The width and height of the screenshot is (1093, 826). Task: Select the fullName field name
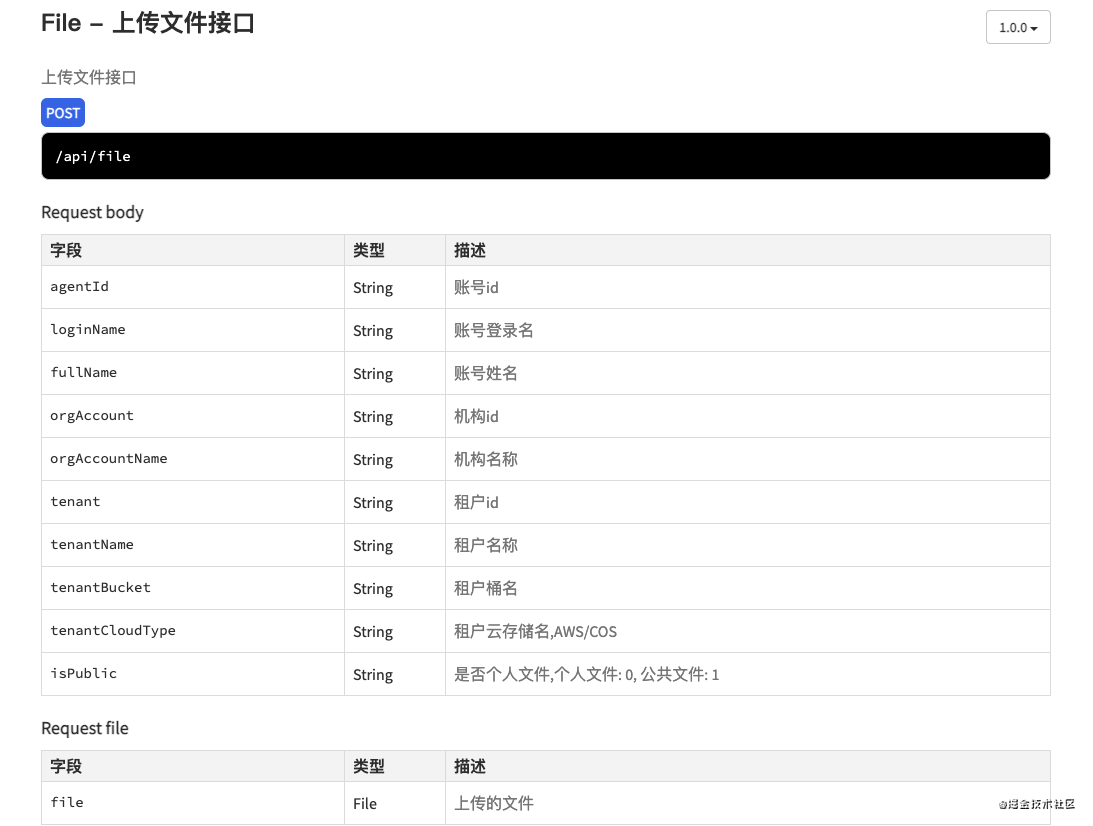[x=83, y=373]
